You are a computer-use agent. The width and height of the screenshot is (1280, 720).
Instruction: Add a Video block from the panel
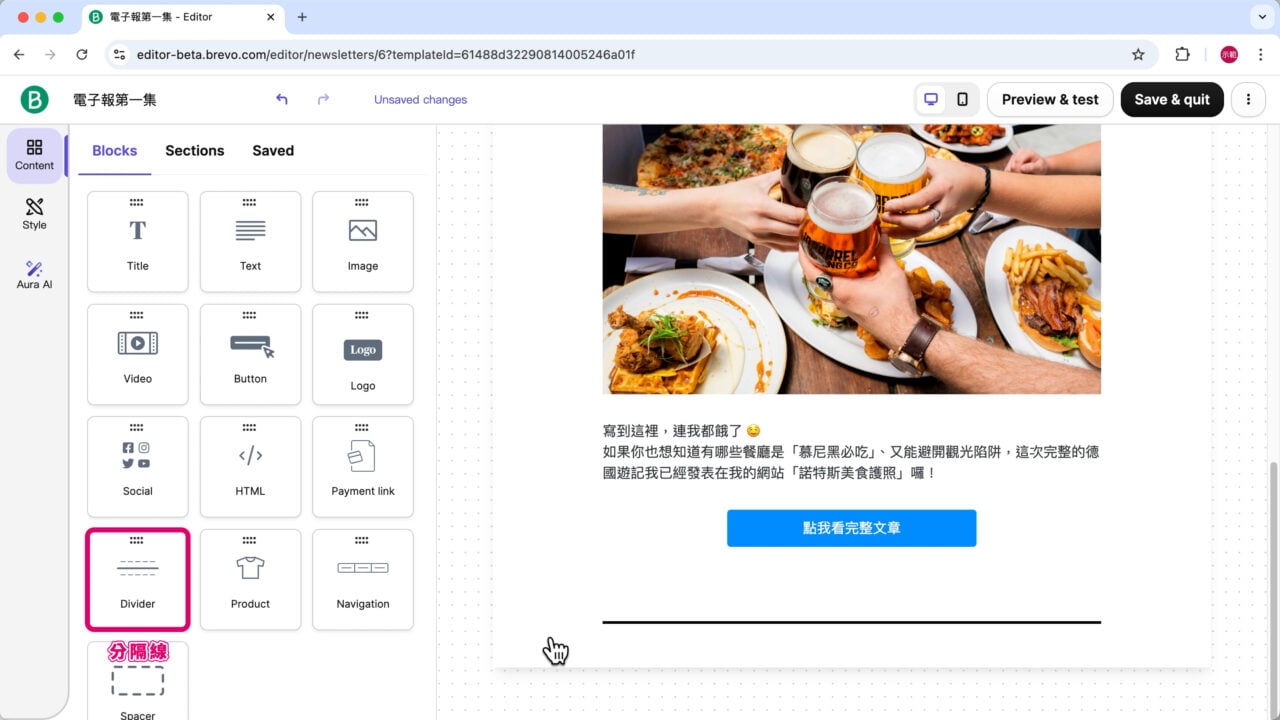coord(137,354)
